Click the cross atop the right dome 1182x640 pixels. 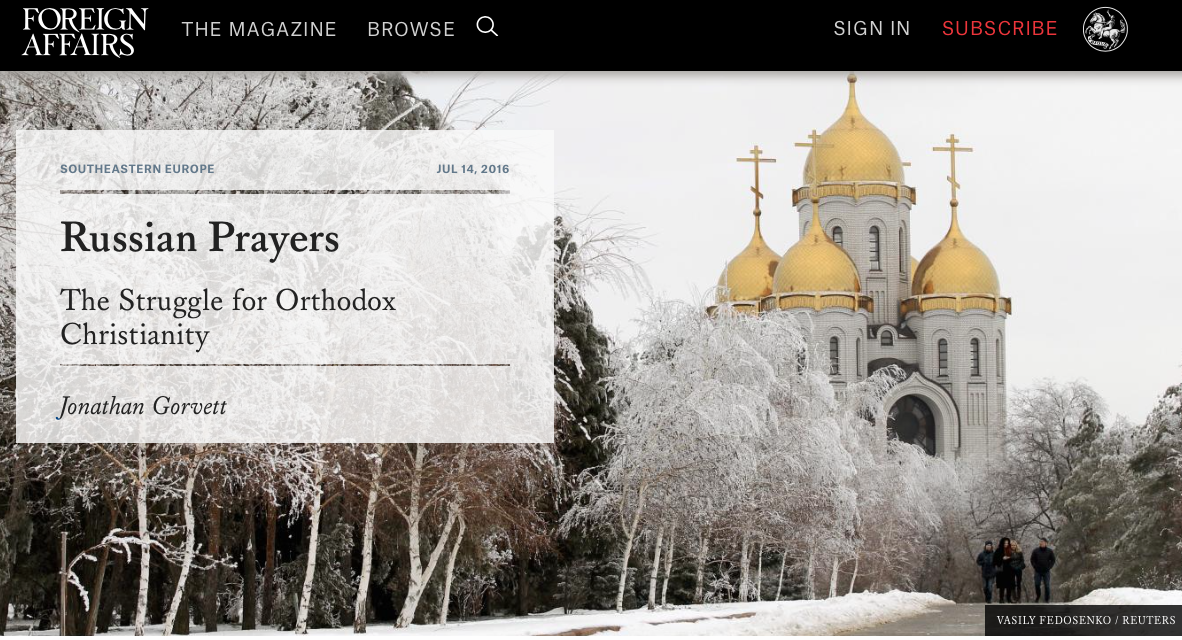[953, 166]
